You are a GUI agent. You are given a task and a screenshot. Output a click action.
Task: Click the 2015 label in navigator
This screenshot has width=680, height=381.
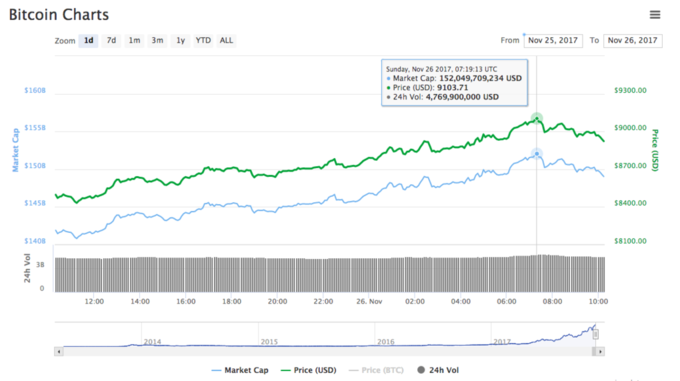269,342
